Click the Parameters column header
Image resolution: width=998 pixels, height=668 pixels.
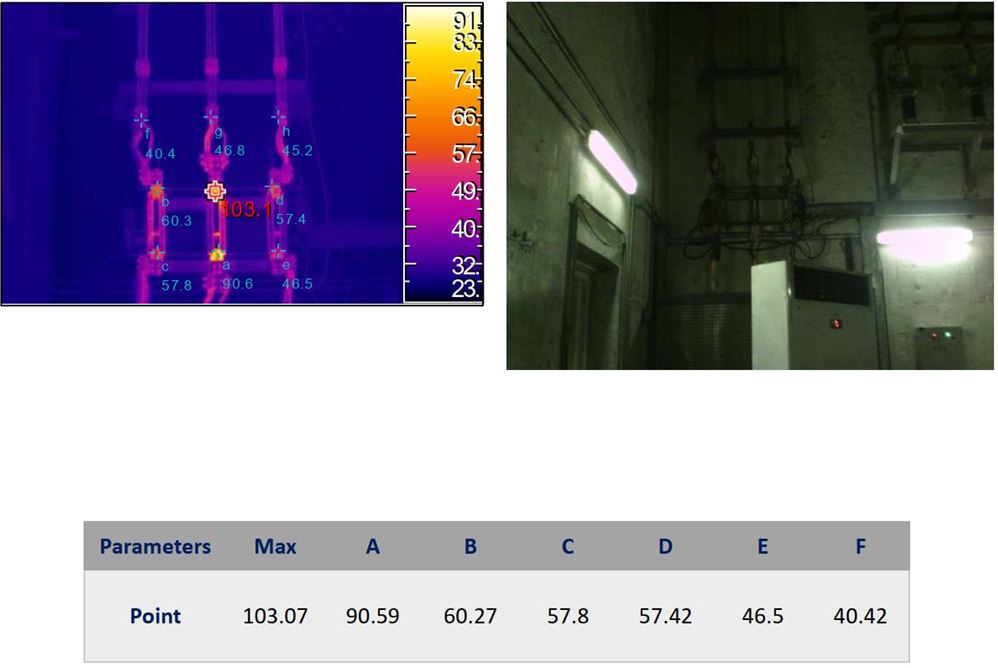(155, 546)
